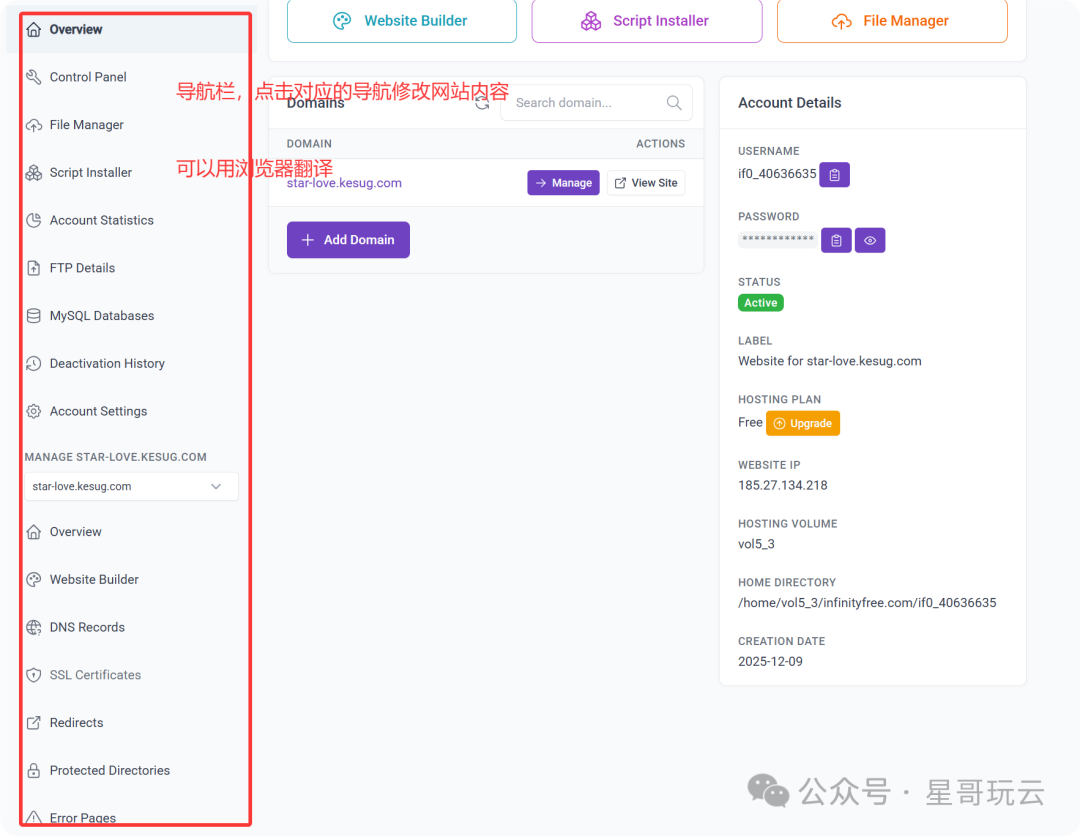The image size is (1080, 836).
Task: Click the cubes icon for Script Installer sidebar
Action: 34,173
